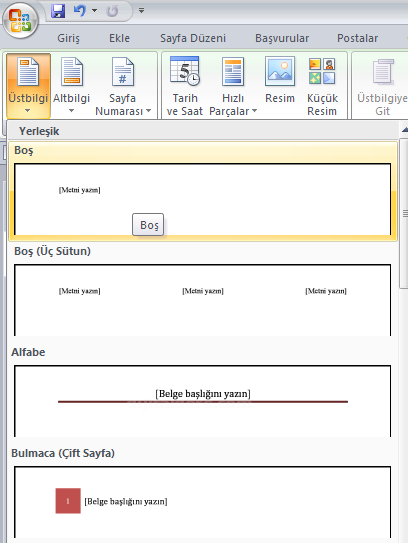The height and width of the screenshot is (544, 408).
Task: Customize the Quick Access Toolbar arrow
Action: pos(141,11)
